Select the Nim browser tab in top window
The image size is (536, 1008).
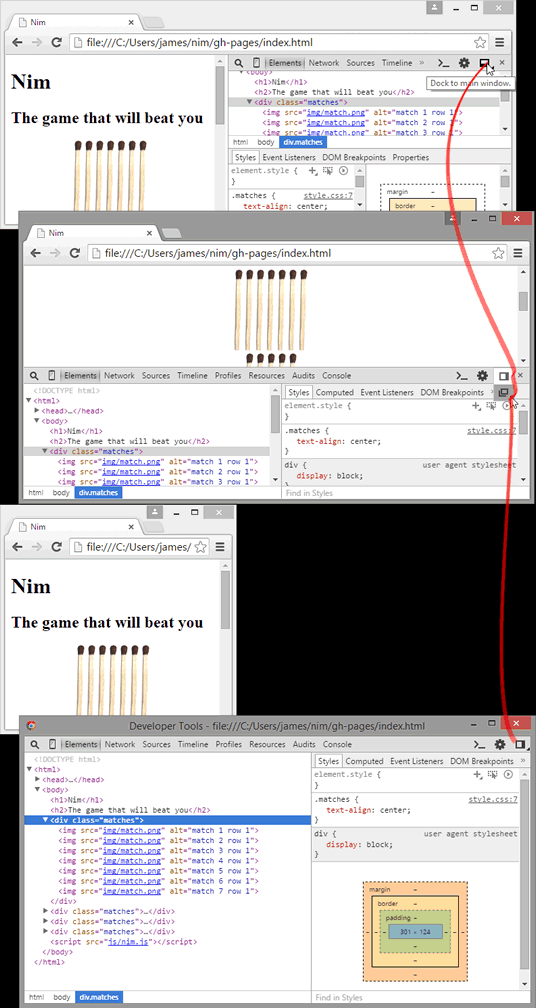pos(76,22)
